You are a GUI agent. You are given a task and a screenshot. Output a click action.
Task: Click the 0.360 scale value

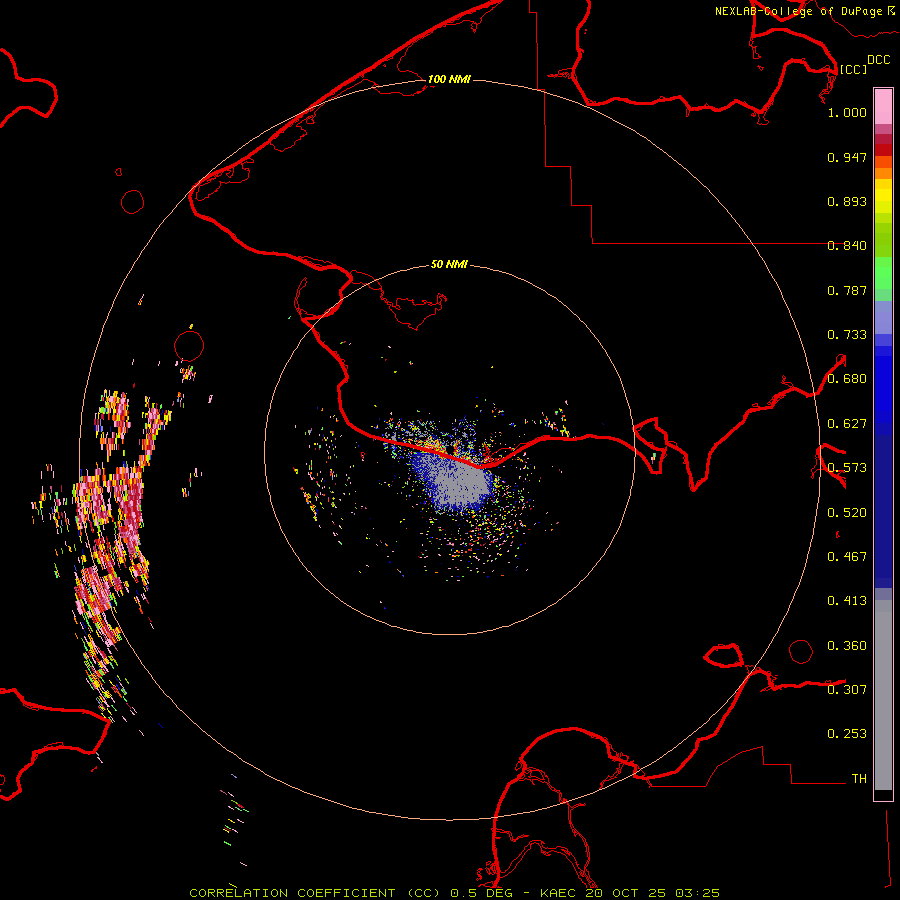click(847, 646)
